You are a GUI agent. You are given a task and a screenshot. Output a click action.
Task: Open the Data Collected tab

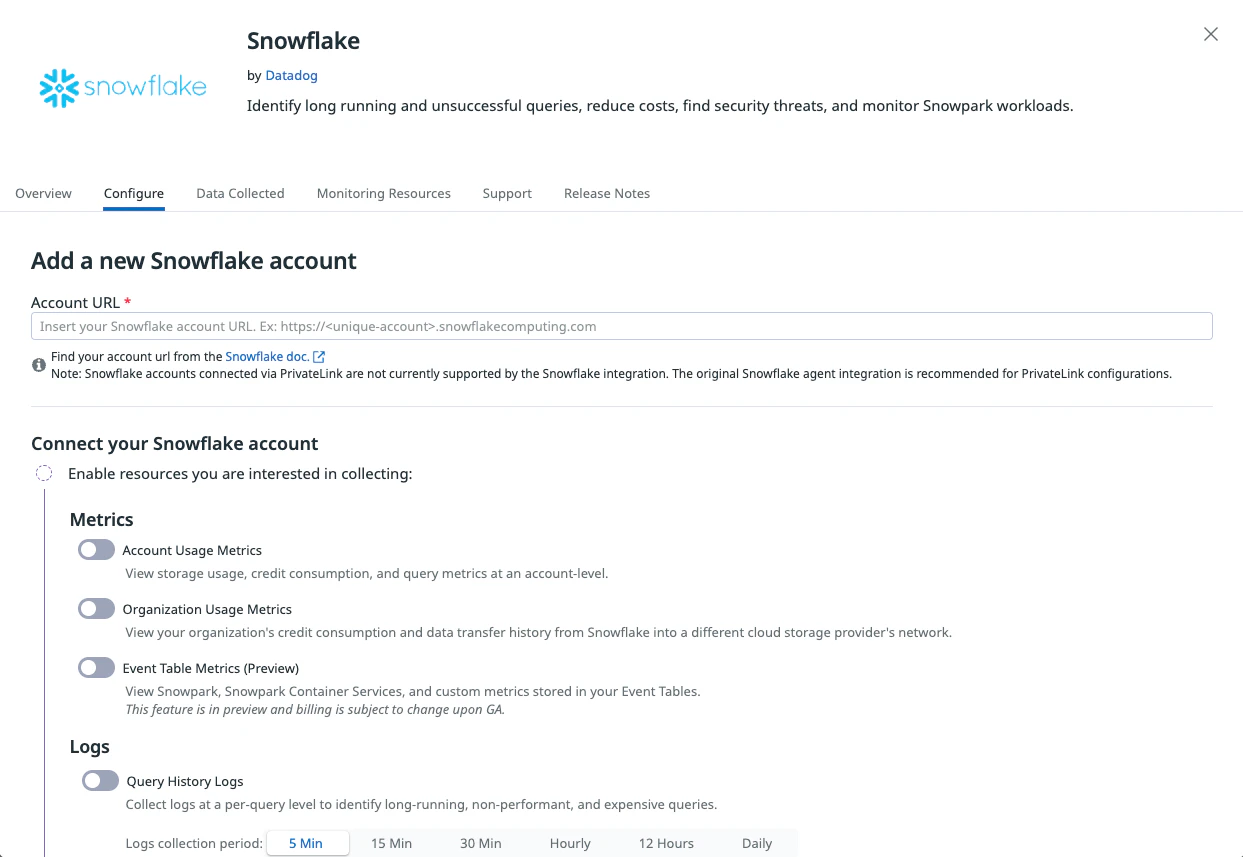(240, 193)
